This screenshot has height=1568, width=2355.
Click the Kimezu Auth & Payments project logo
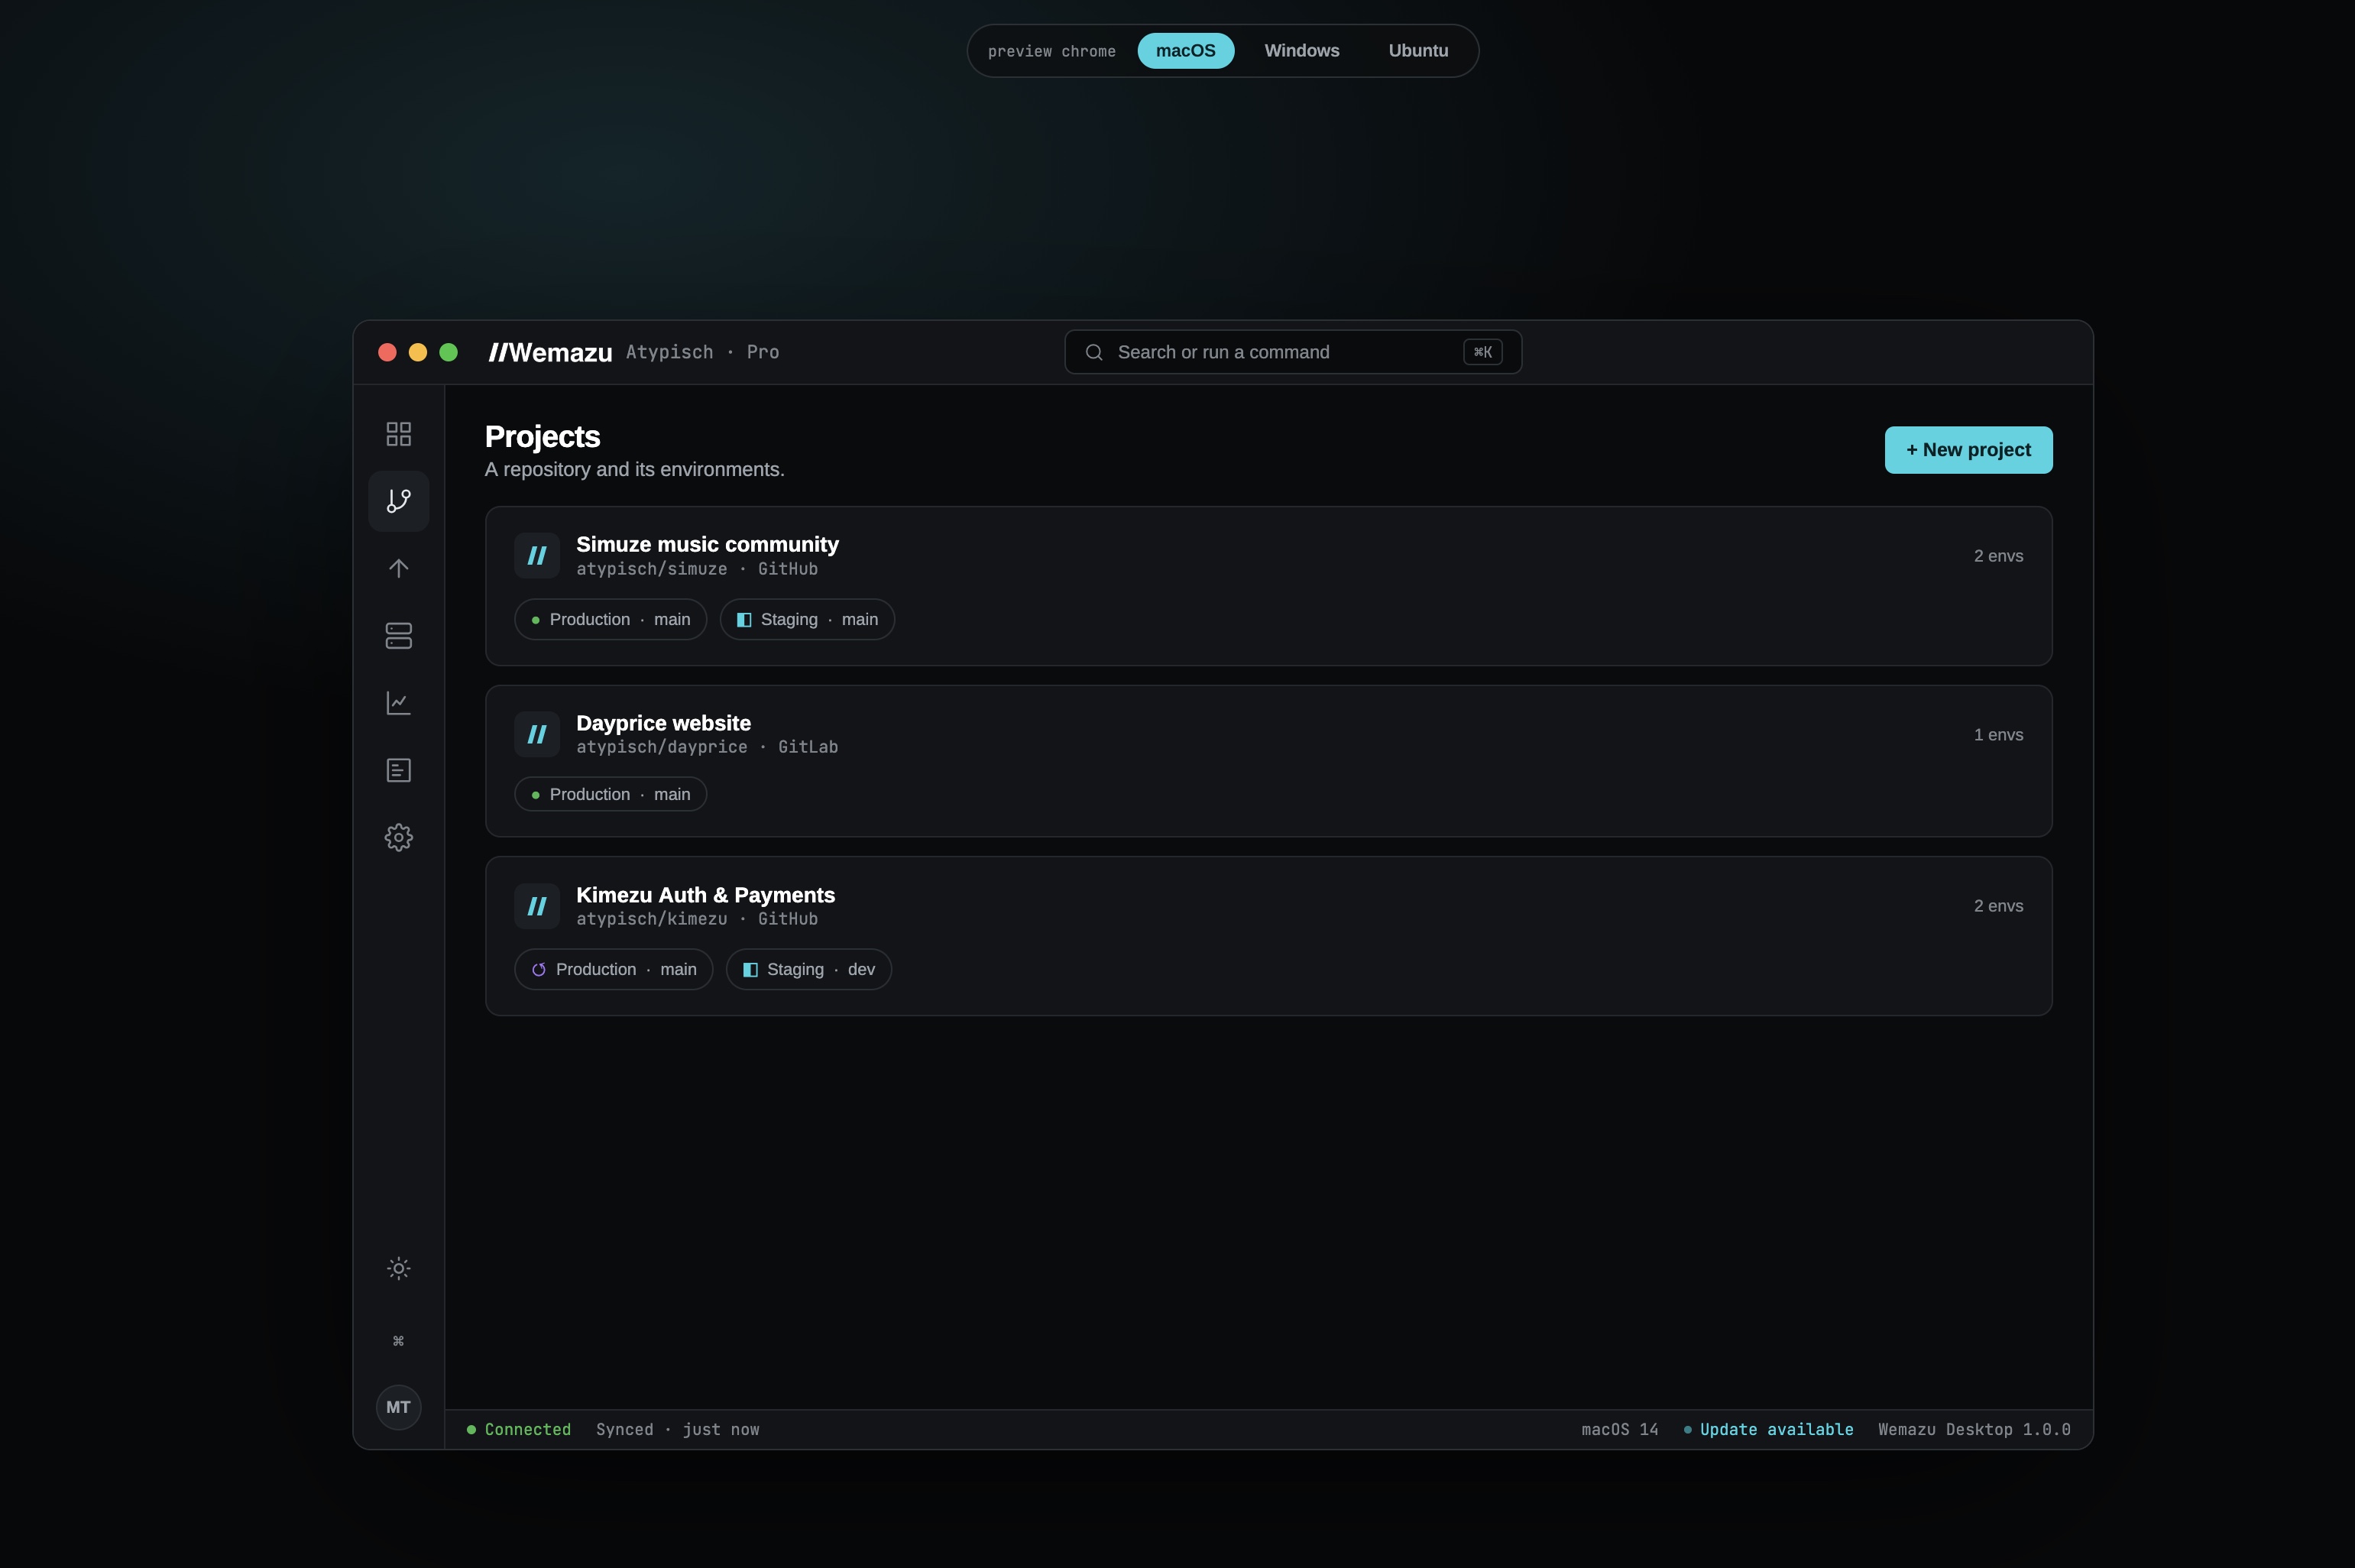(x=537, y=906)
